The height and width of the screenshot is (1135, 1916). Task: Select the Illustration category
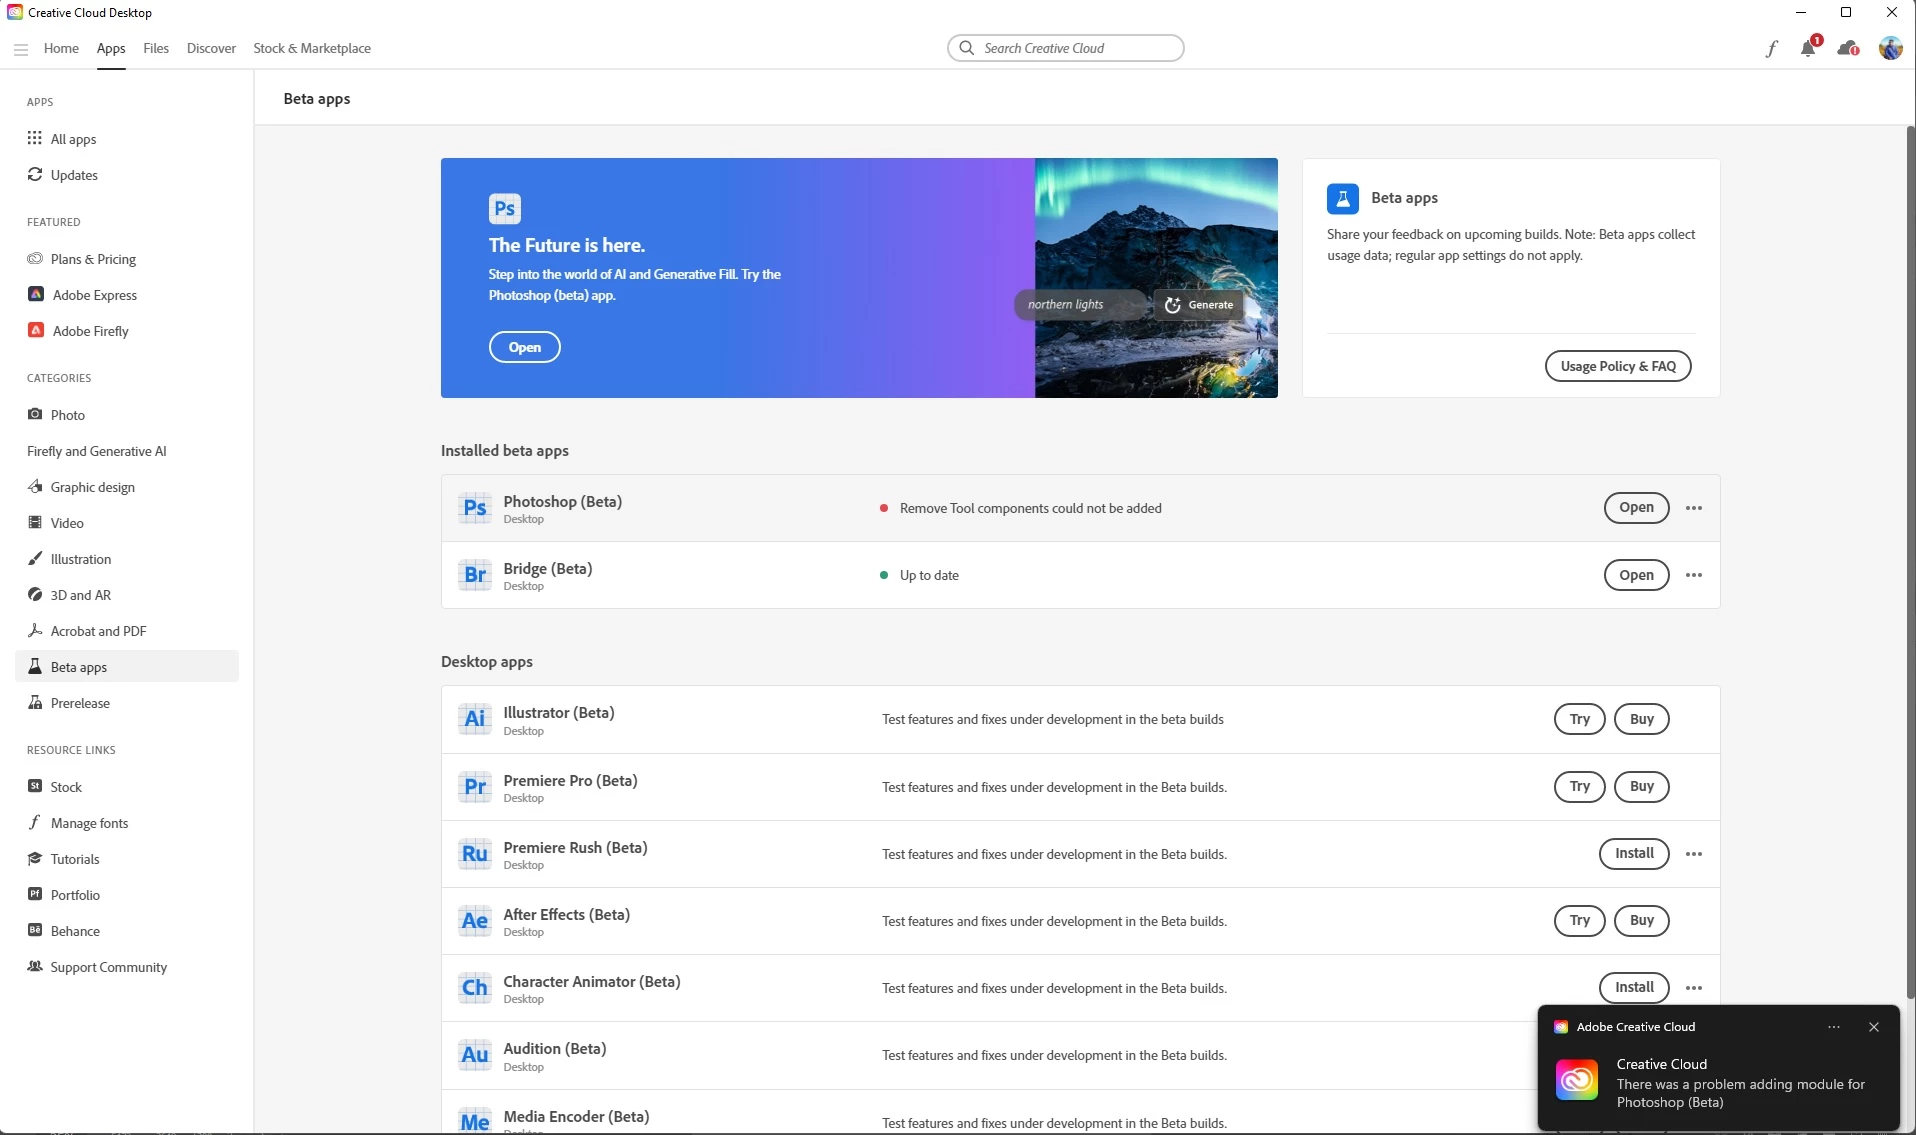click(x=127, y=559)
